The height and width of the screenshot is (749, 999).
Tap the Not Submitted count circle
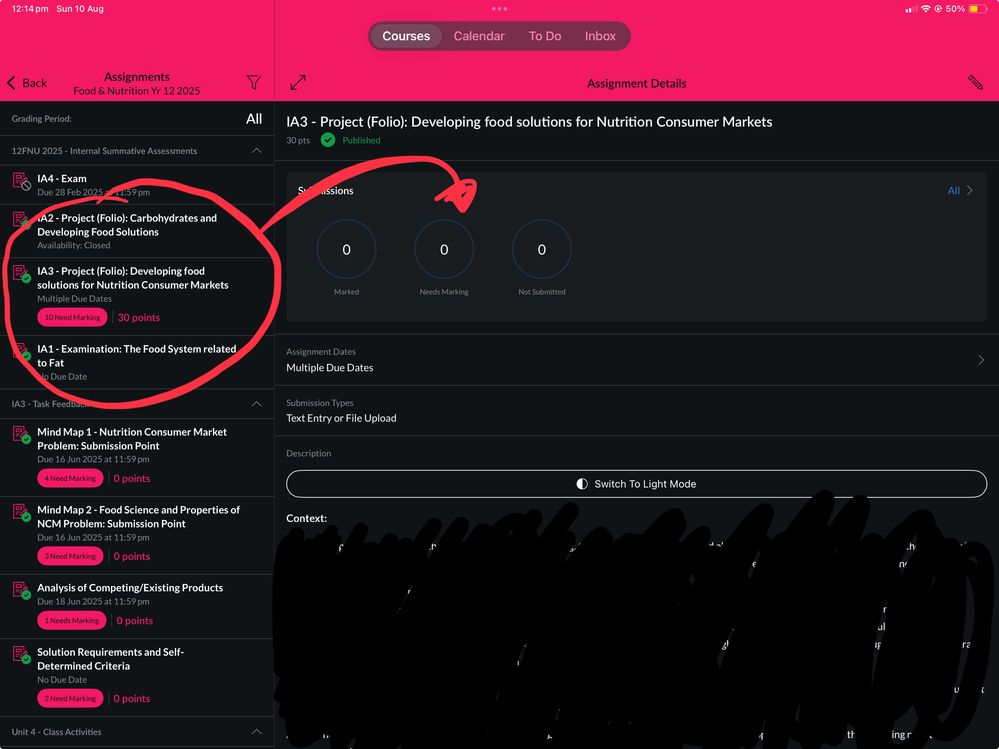click(541, 250)
